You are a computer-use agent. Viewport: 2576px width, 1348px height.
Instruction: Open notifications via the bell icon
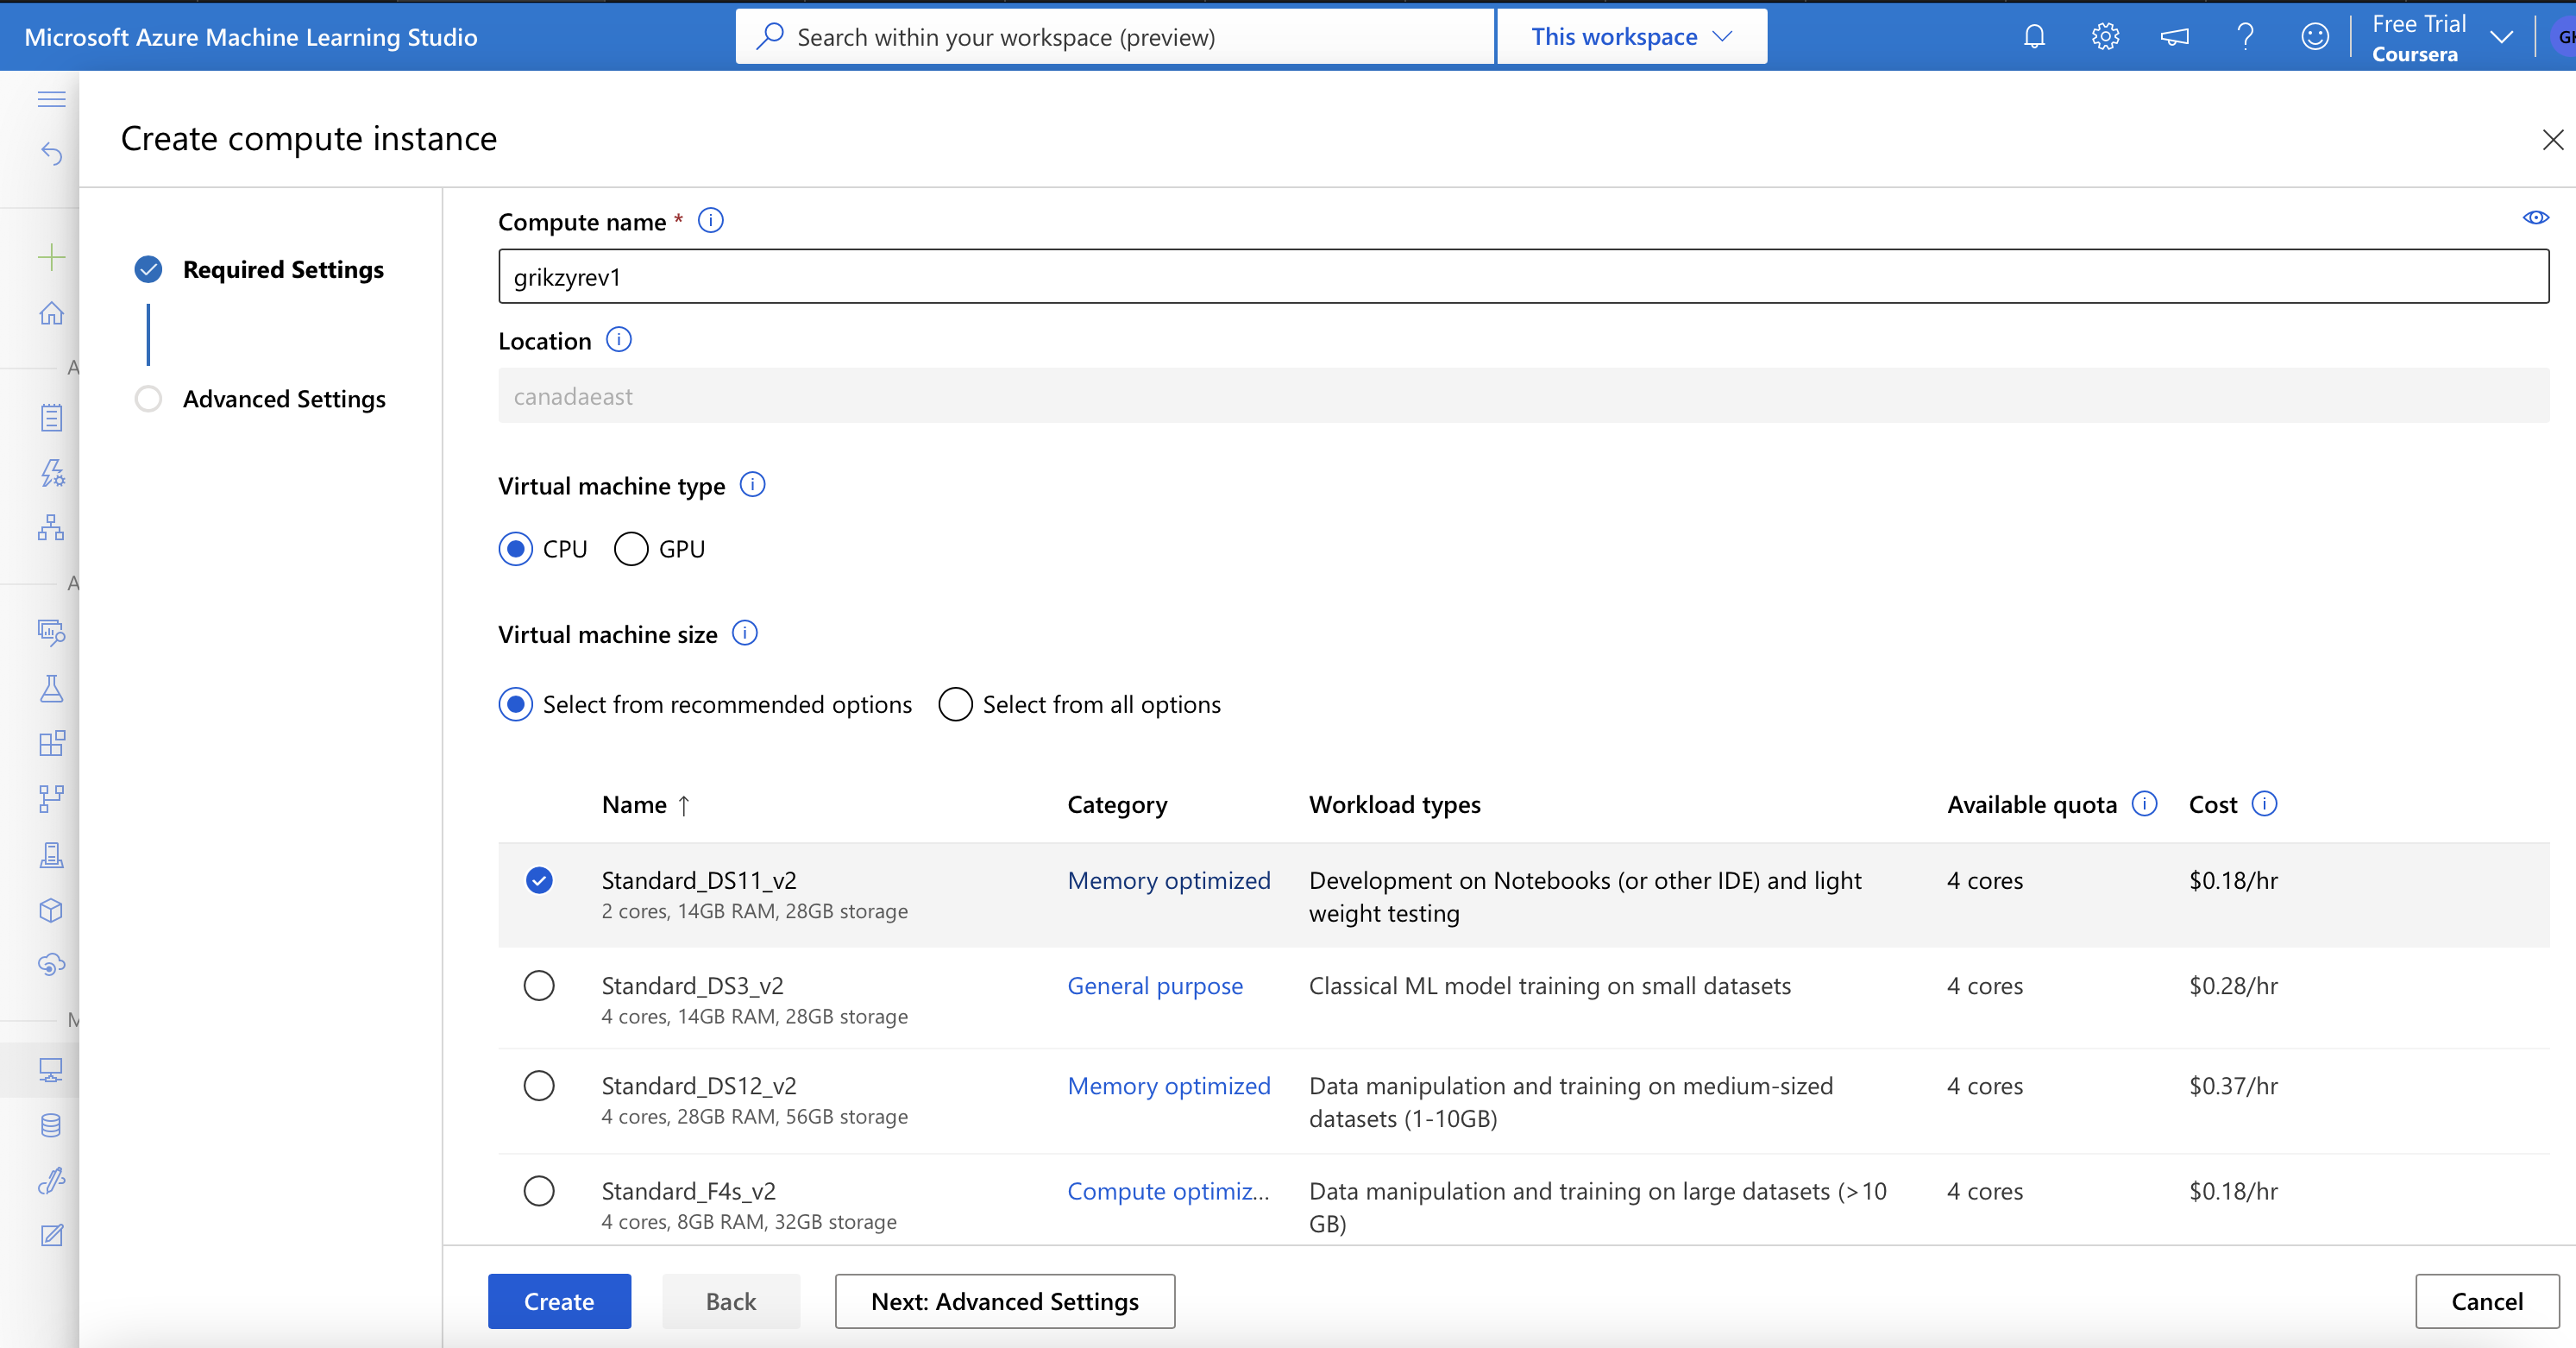pyautogui.click(x=2033, y=36)
